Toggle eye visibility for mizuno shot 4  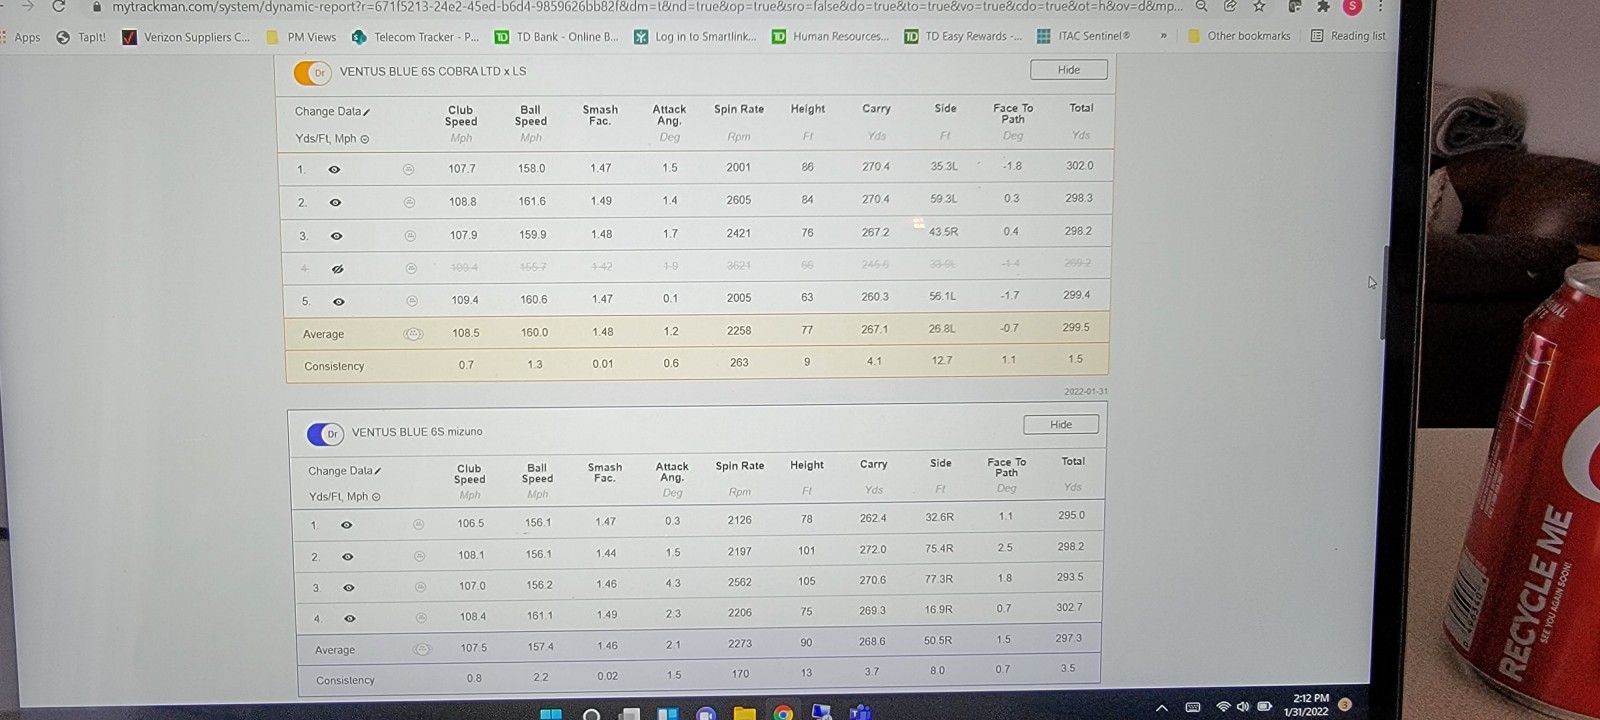pos(349,619)
